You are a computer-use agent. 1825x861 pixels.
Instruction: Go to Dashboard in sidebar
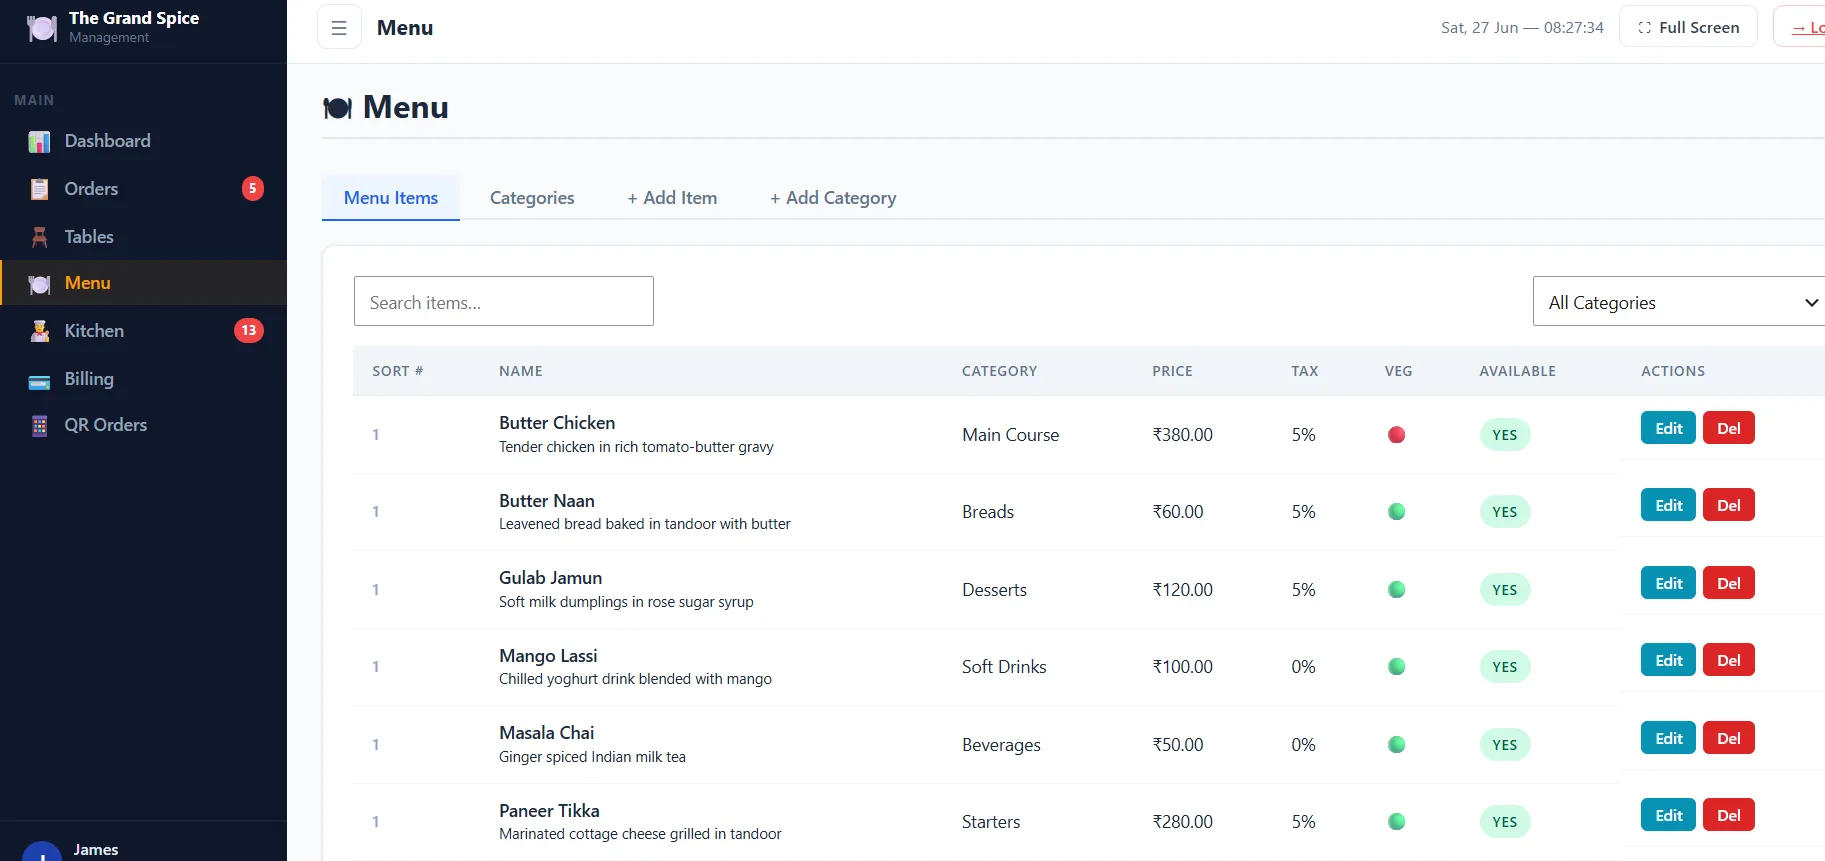tap(143, 141)
